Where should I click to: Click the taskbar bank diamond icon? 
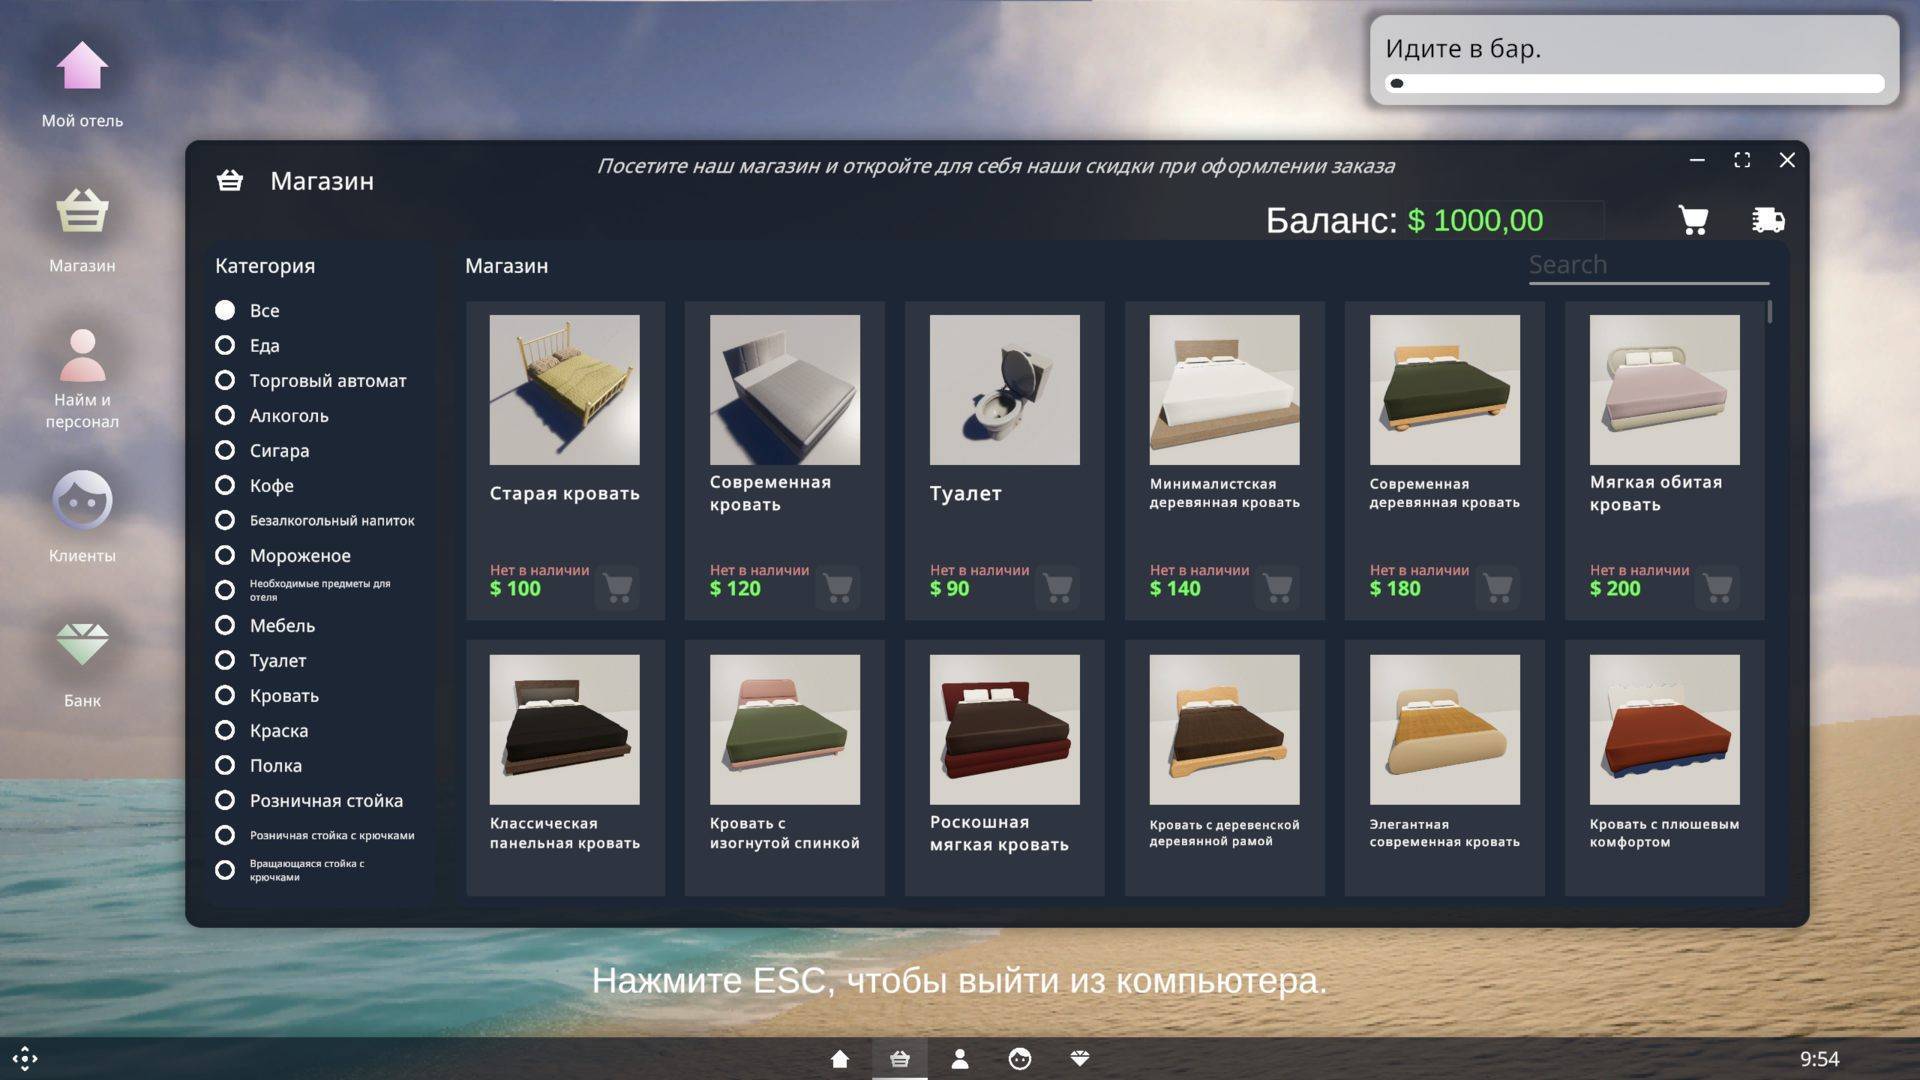point(1080,1058)
